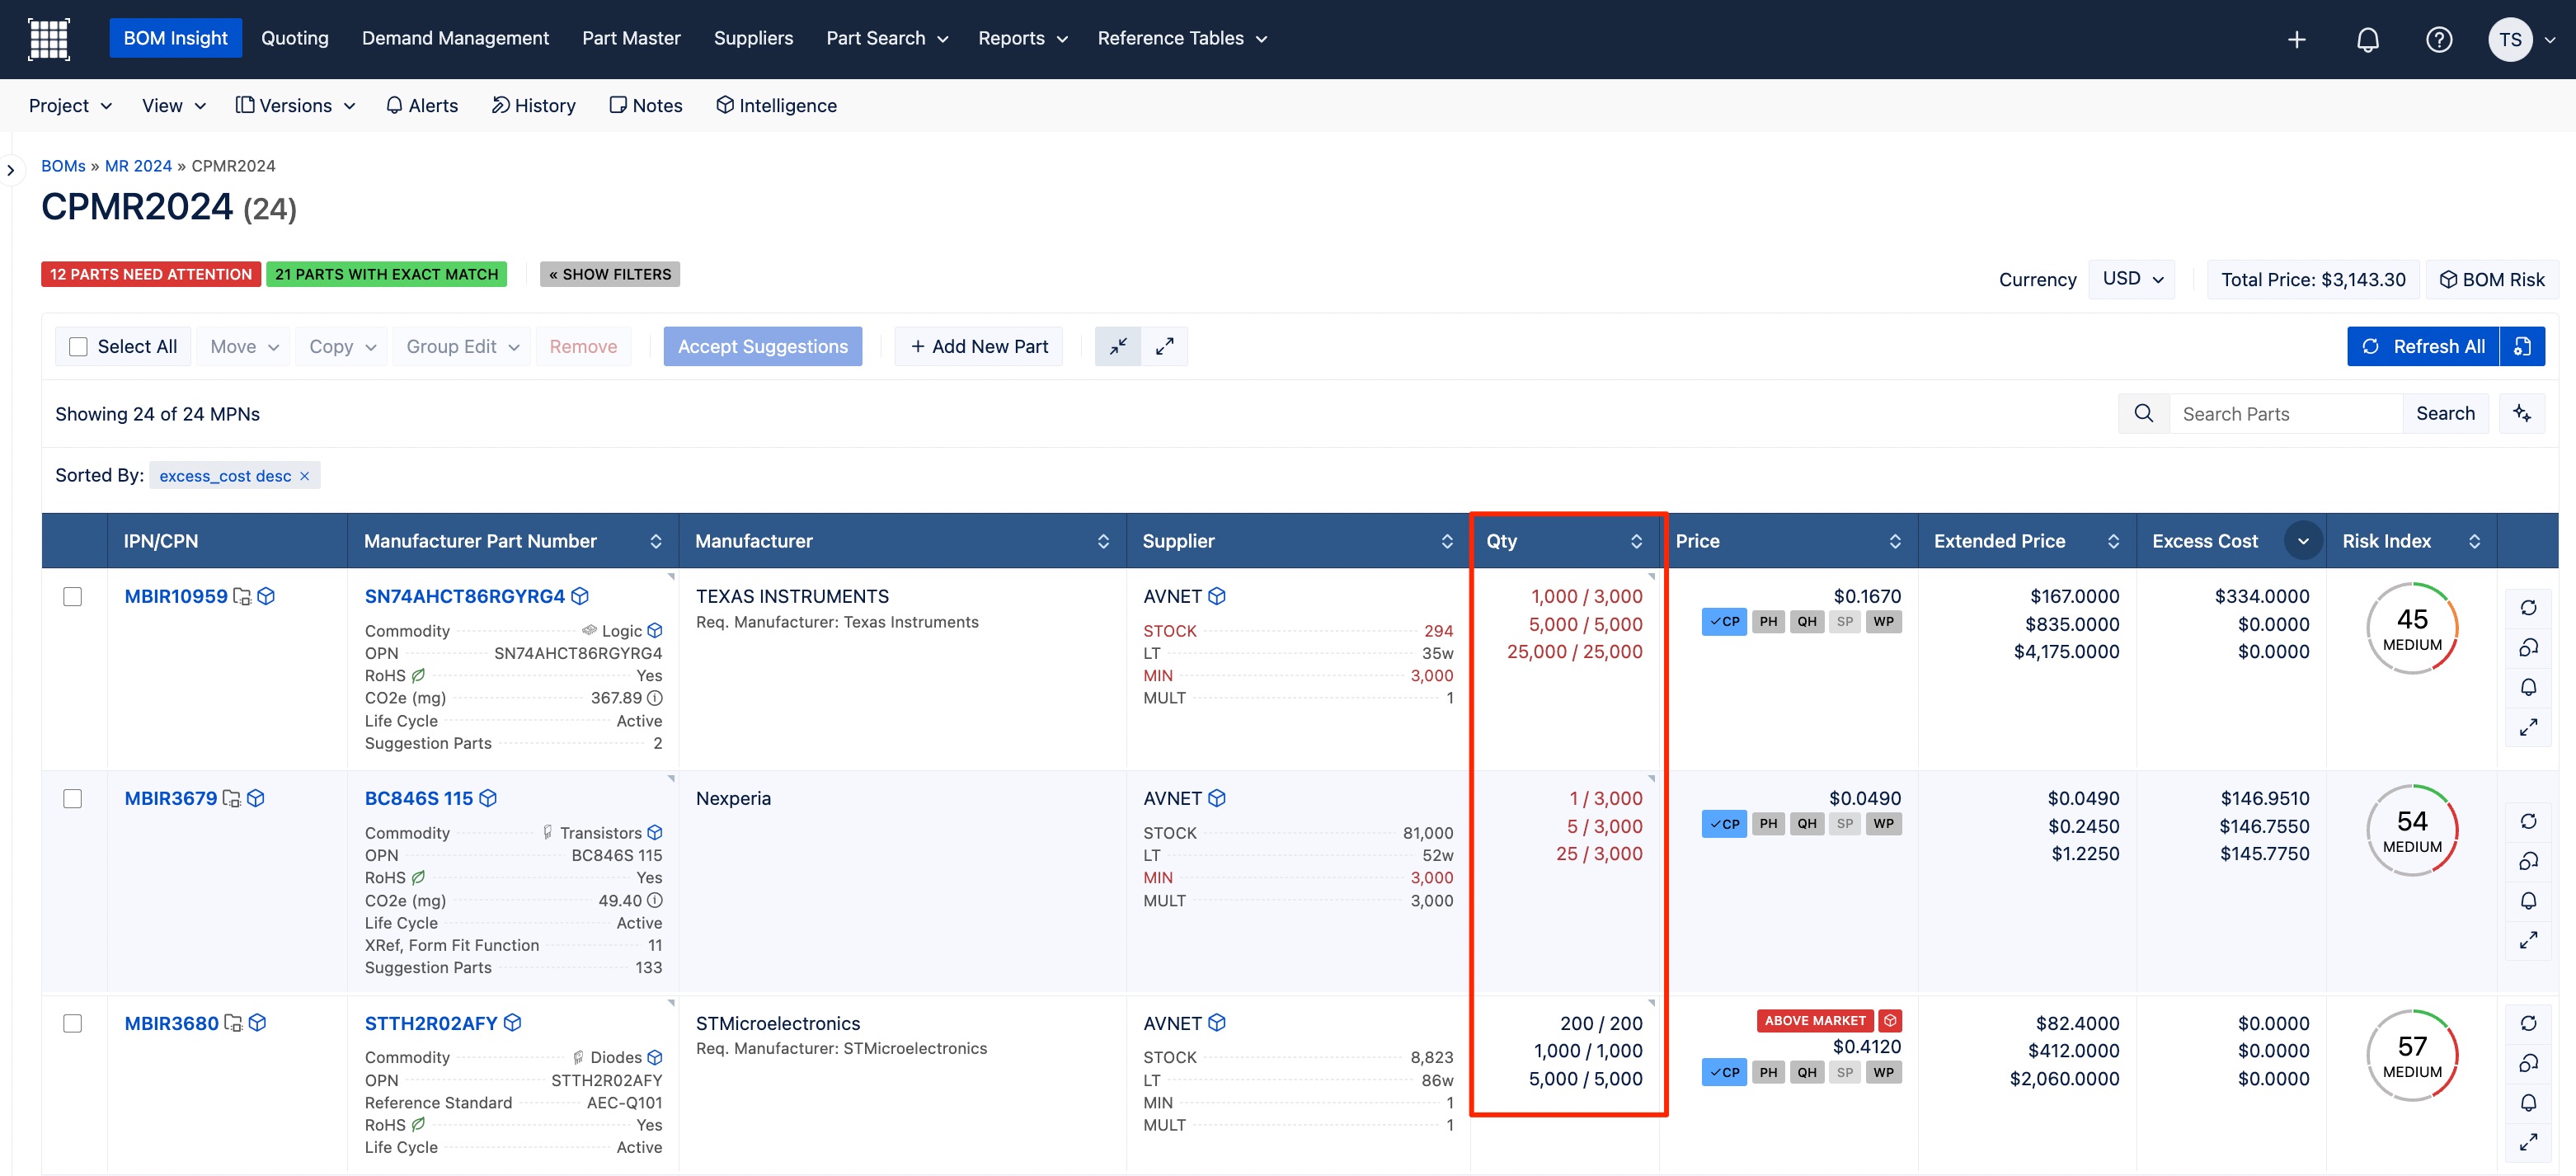
Task: Toggle CP price tag in MBIR10959 row
Action: coord(1724,621)
